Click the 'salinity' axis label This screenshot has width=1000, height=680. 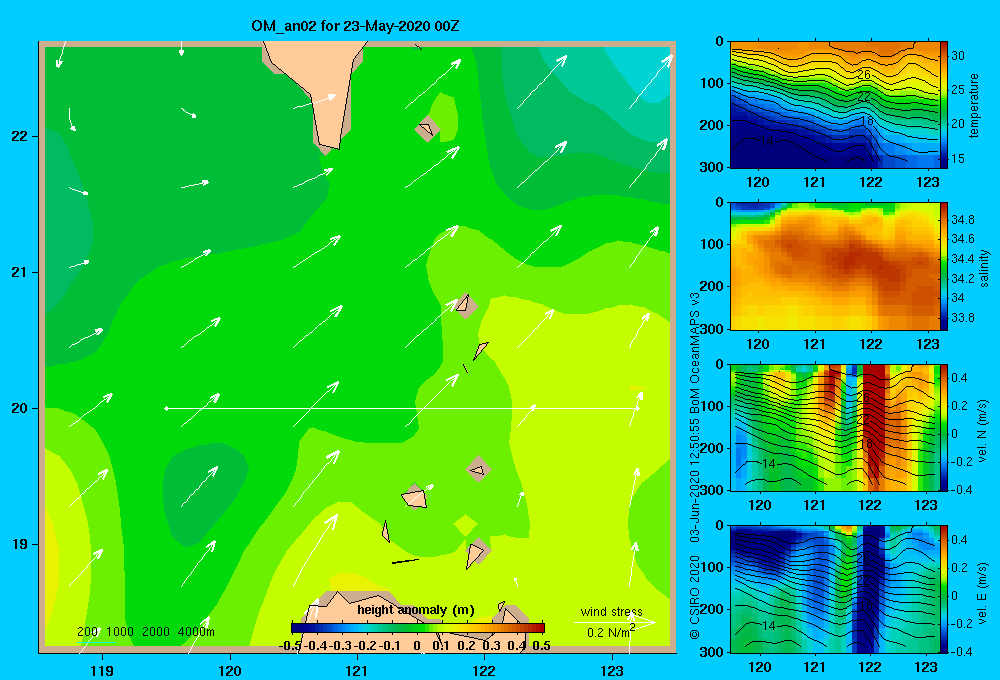pos(984,268)
